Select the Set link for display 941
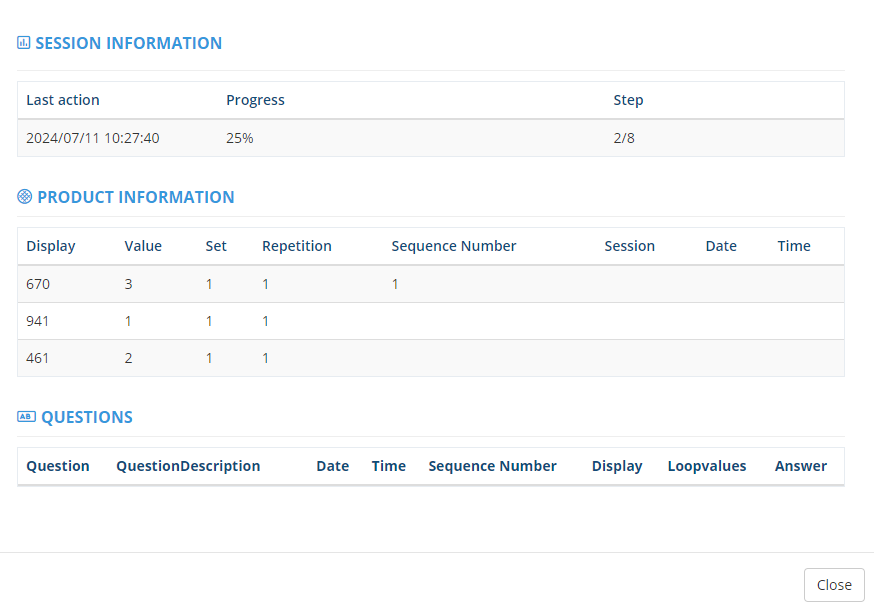 pyautogui.click(x=209, y=321)
